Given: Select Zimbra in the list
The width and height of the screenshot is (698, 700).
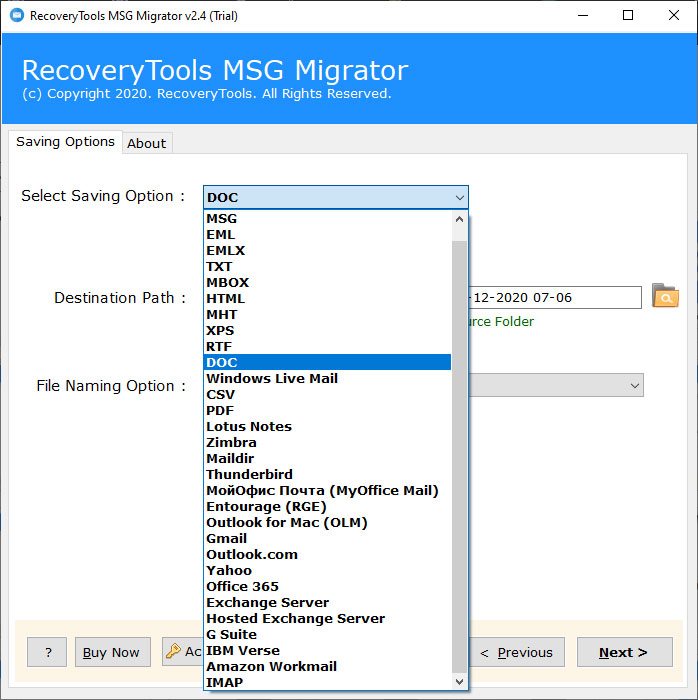Looking at the screenshot, I should (327, 442).
